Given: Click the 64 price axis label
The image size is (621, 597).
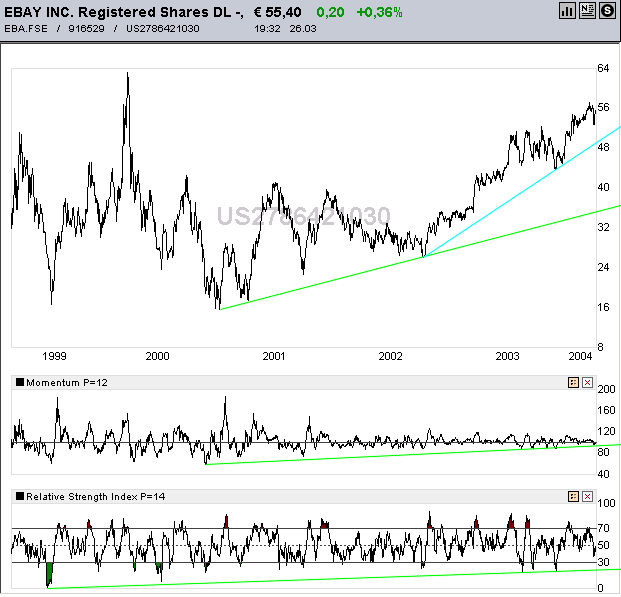Looking at the screenshot, I should coord(603,68).
